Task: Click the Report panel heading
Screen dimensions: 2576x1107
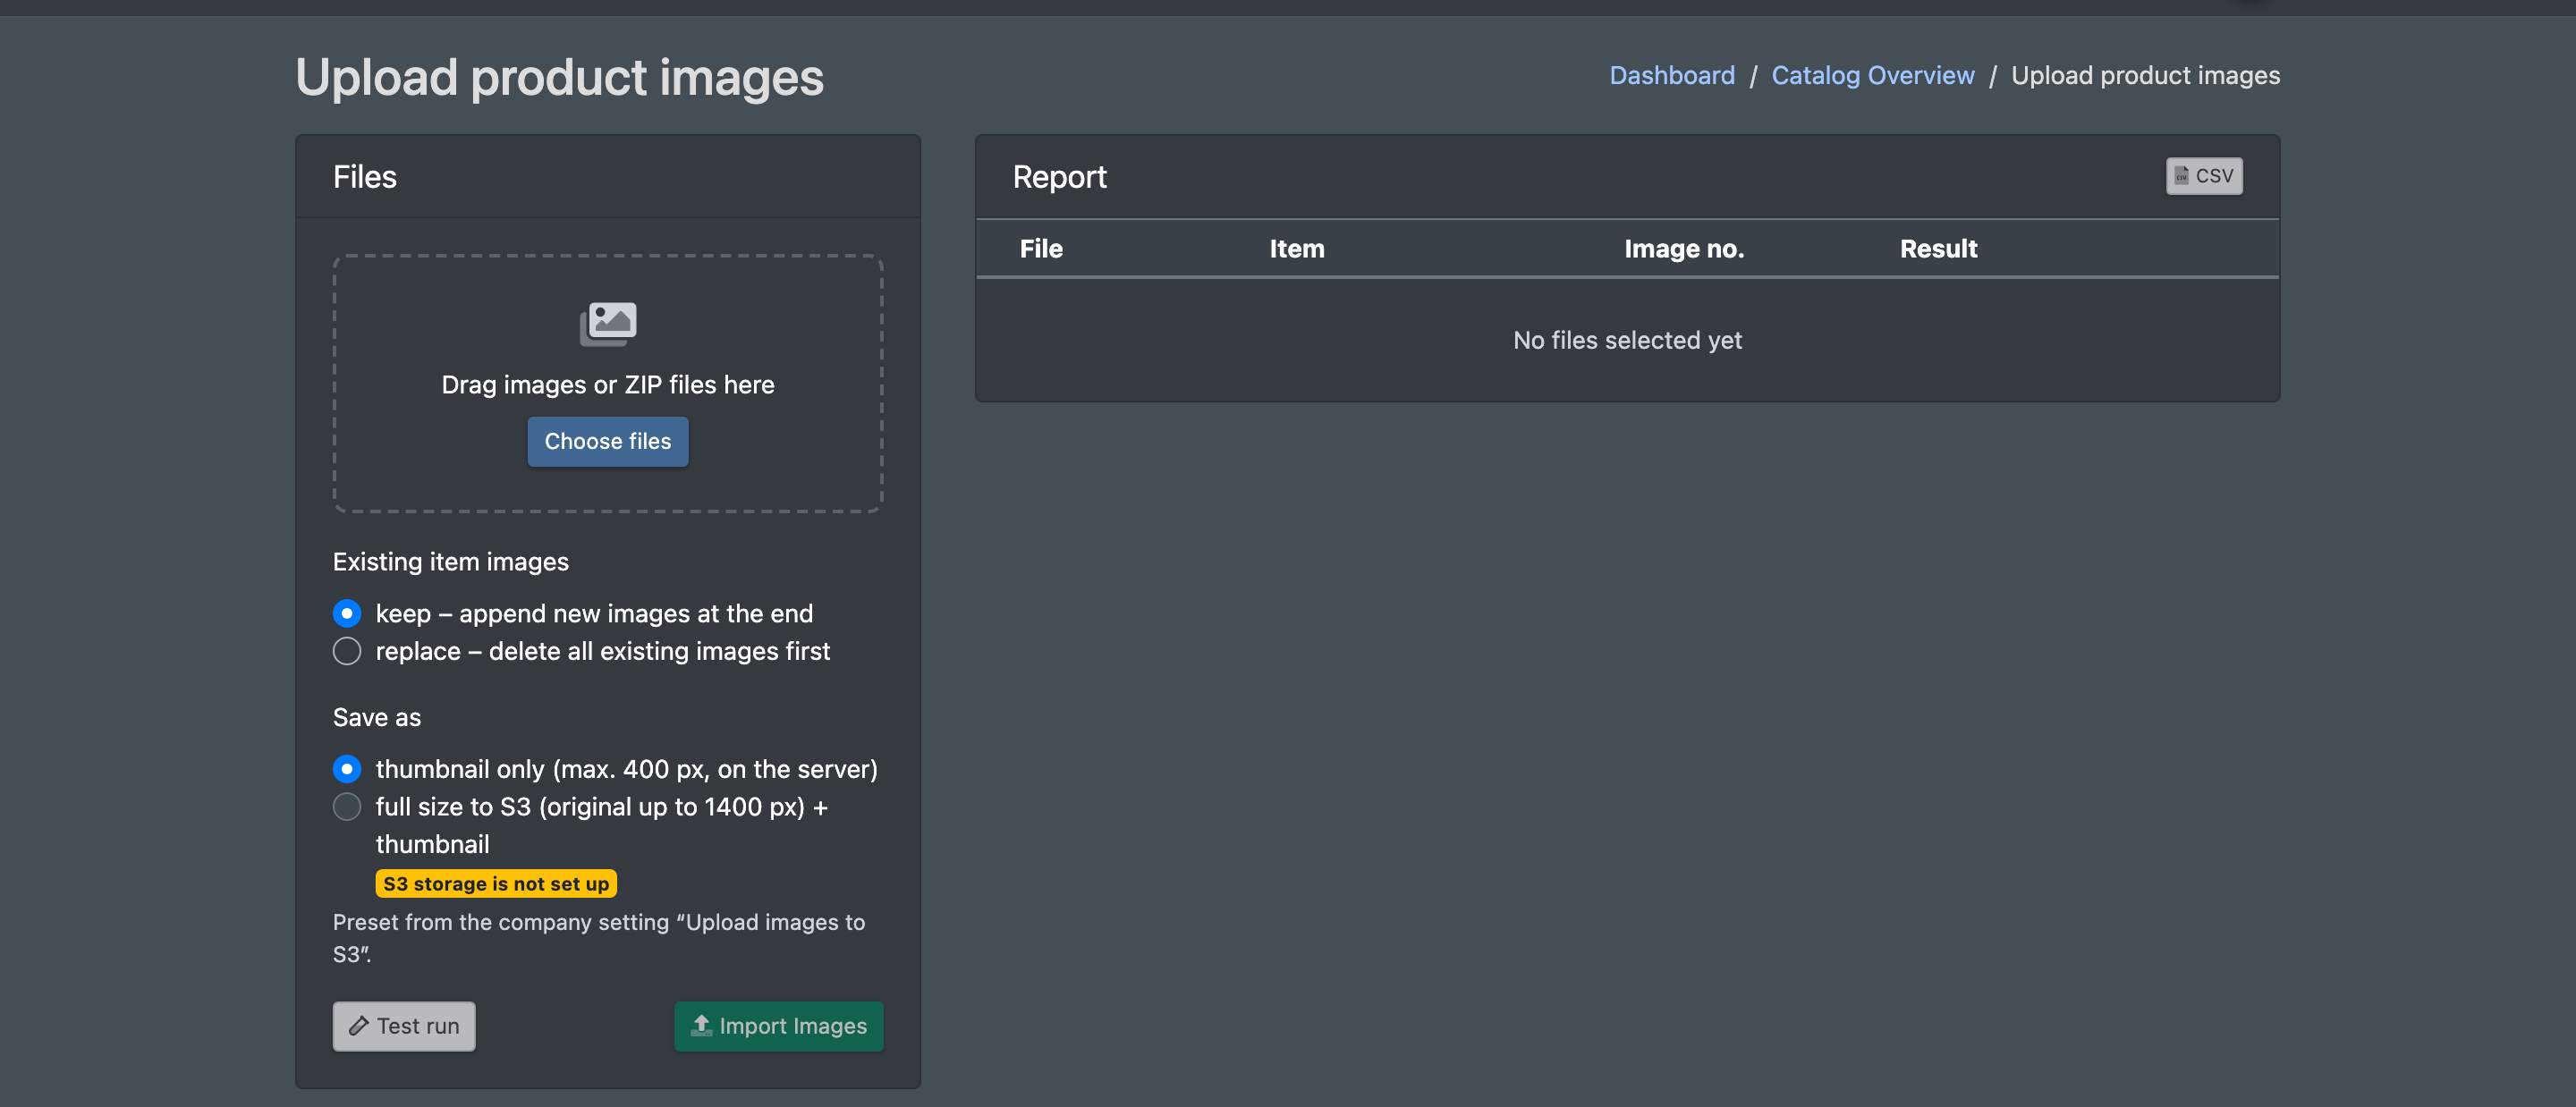Action: point(1059,177)
